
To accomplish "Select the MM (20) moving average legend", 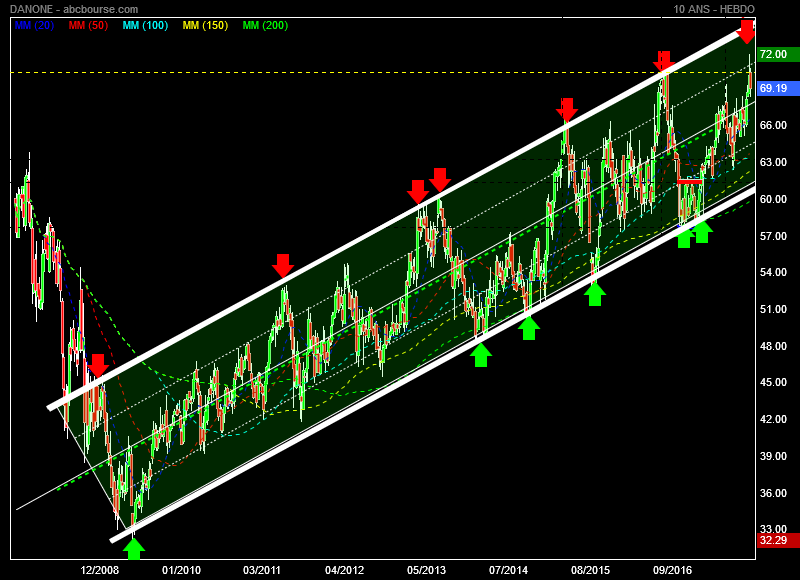I will tap(34, 26).
